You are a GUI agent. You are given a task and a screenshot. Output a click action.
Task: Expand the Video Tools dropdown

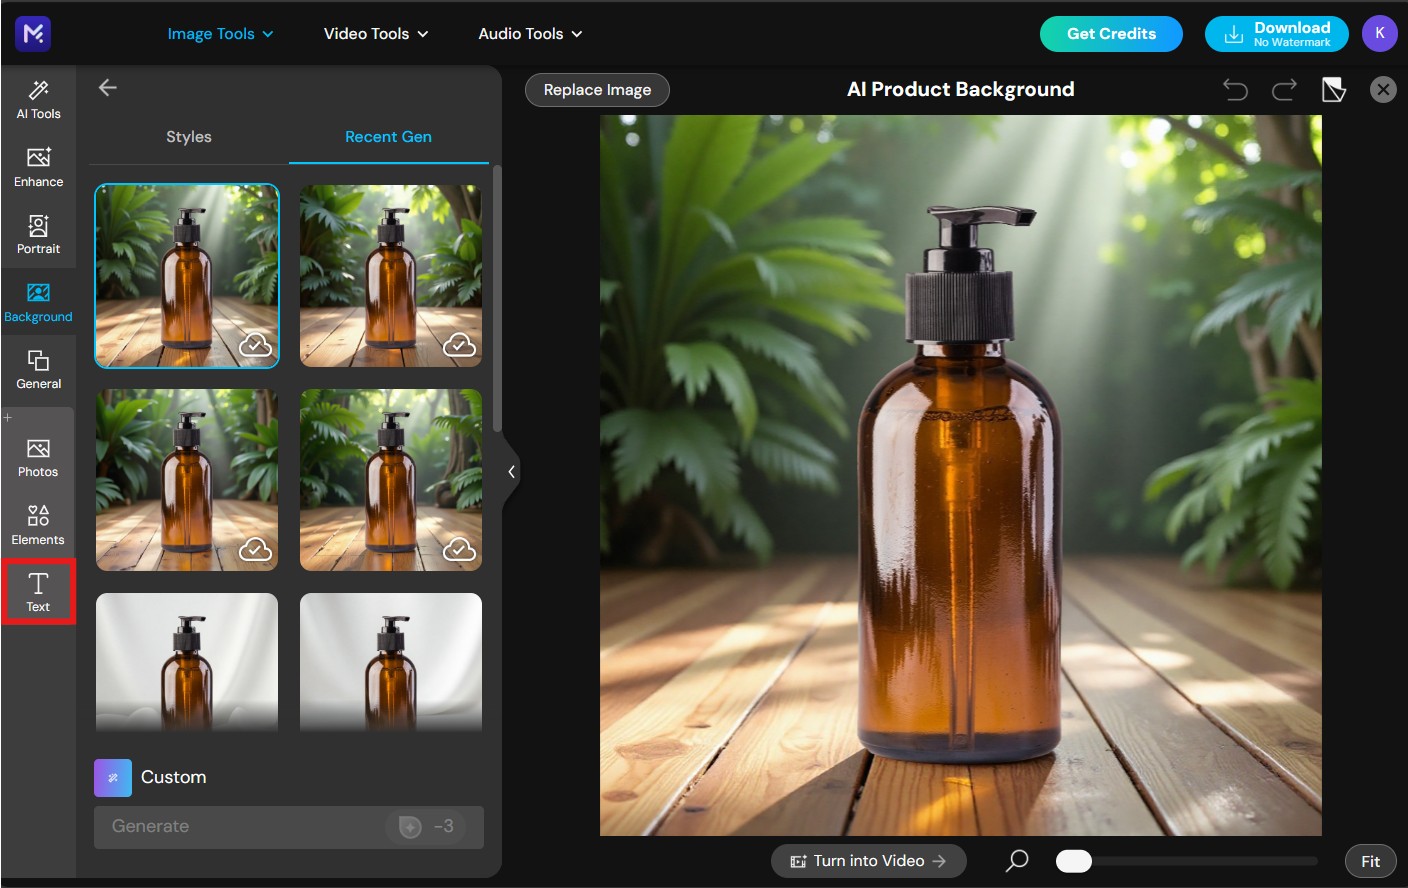point(376,34)
